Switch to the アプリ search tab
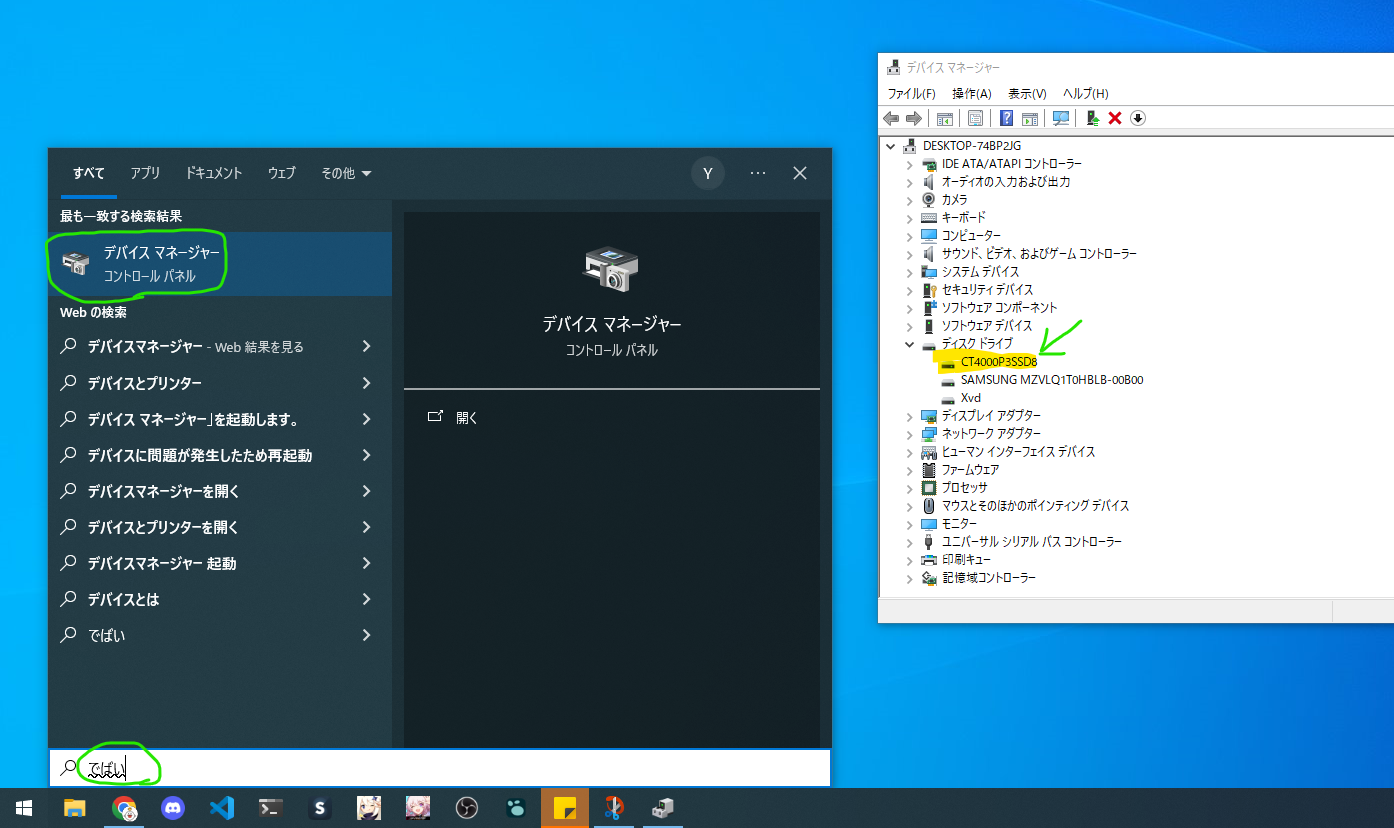Image resolution: width=1394 pixels, height=828 pixels. (145, 173)
